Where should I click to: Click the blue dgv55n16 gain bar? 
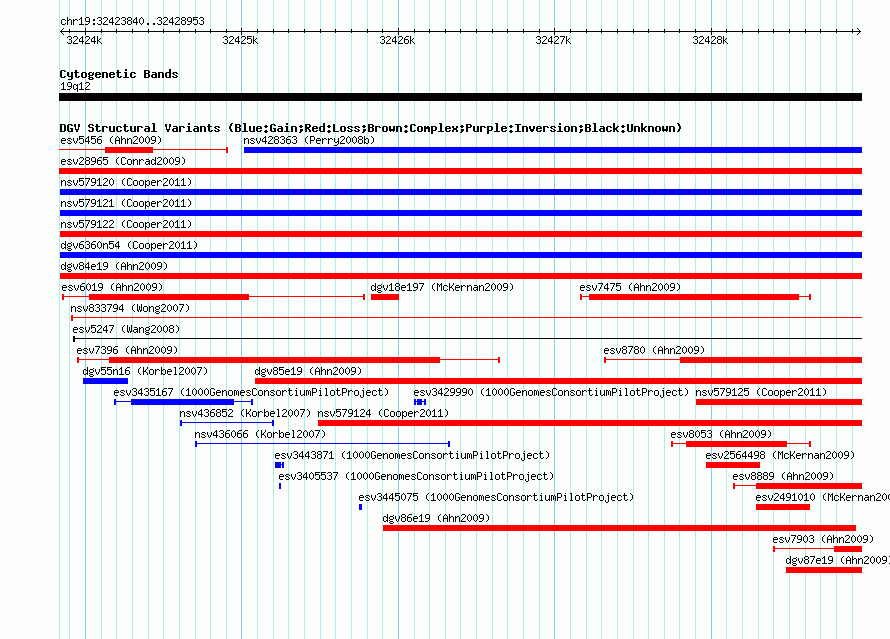click(x=106, y=381)
